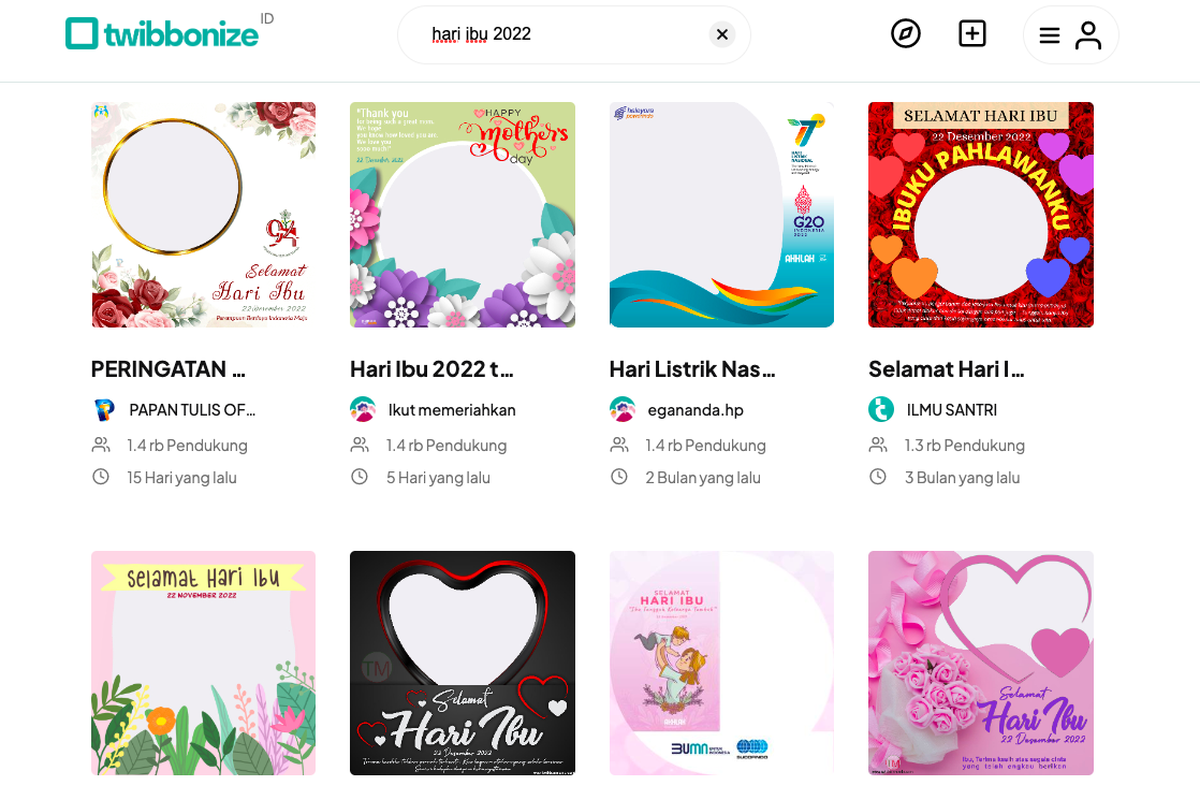Open the pink roses heart frame thumbnail
The image size is (1200, 800).
click(x=980, y=663)
